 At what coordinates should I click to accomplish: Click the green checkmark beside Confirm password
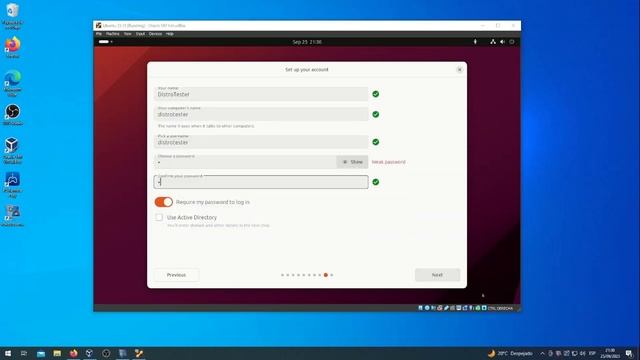pos(376,182)
